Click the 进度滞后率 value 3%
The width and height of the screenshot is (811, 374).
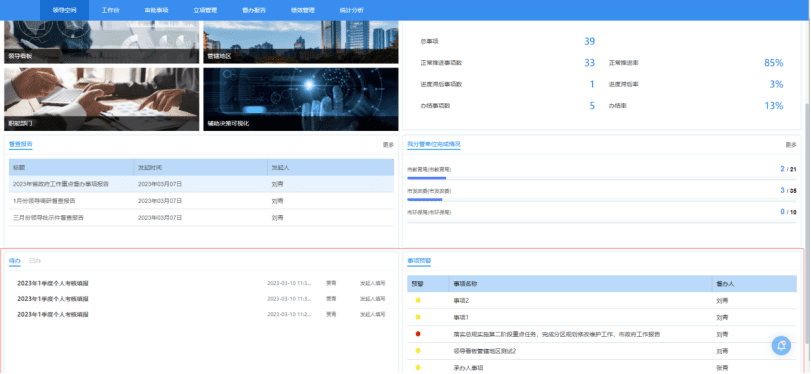(776, 84)
